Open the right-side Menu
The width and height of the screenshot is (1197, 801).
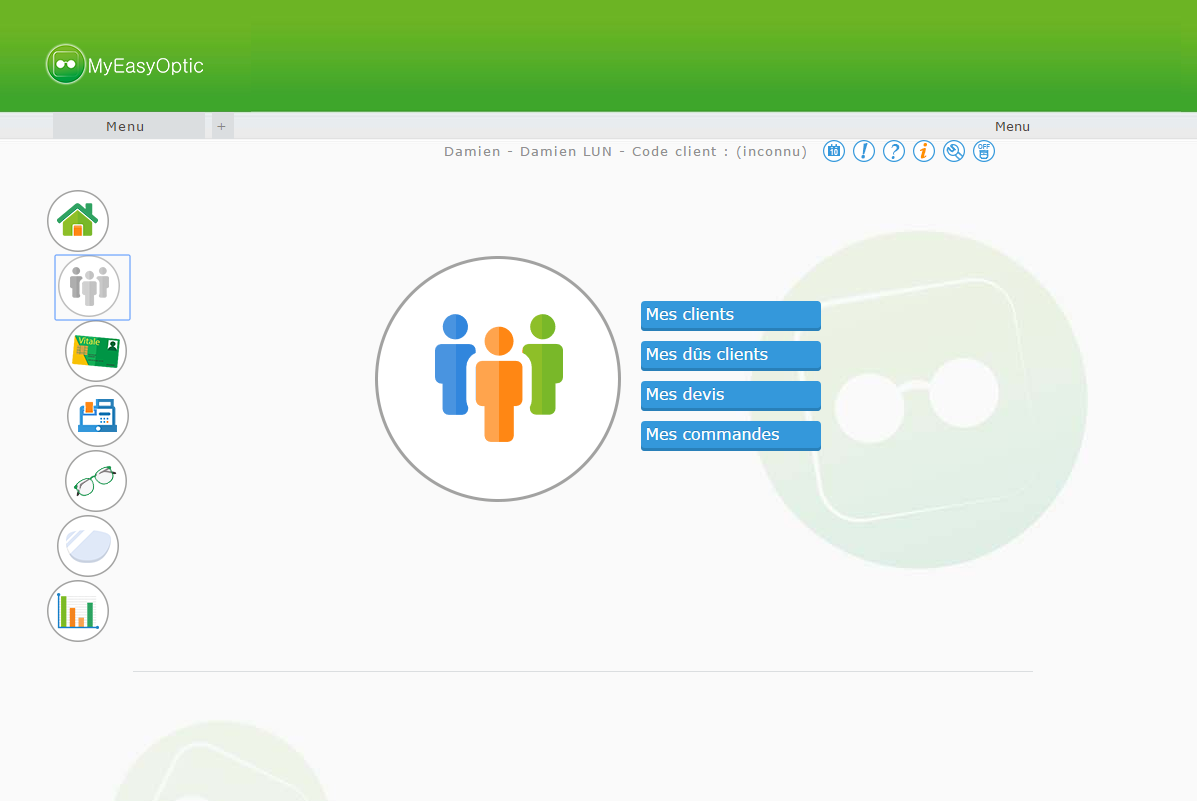click(x=1012, y=126)
